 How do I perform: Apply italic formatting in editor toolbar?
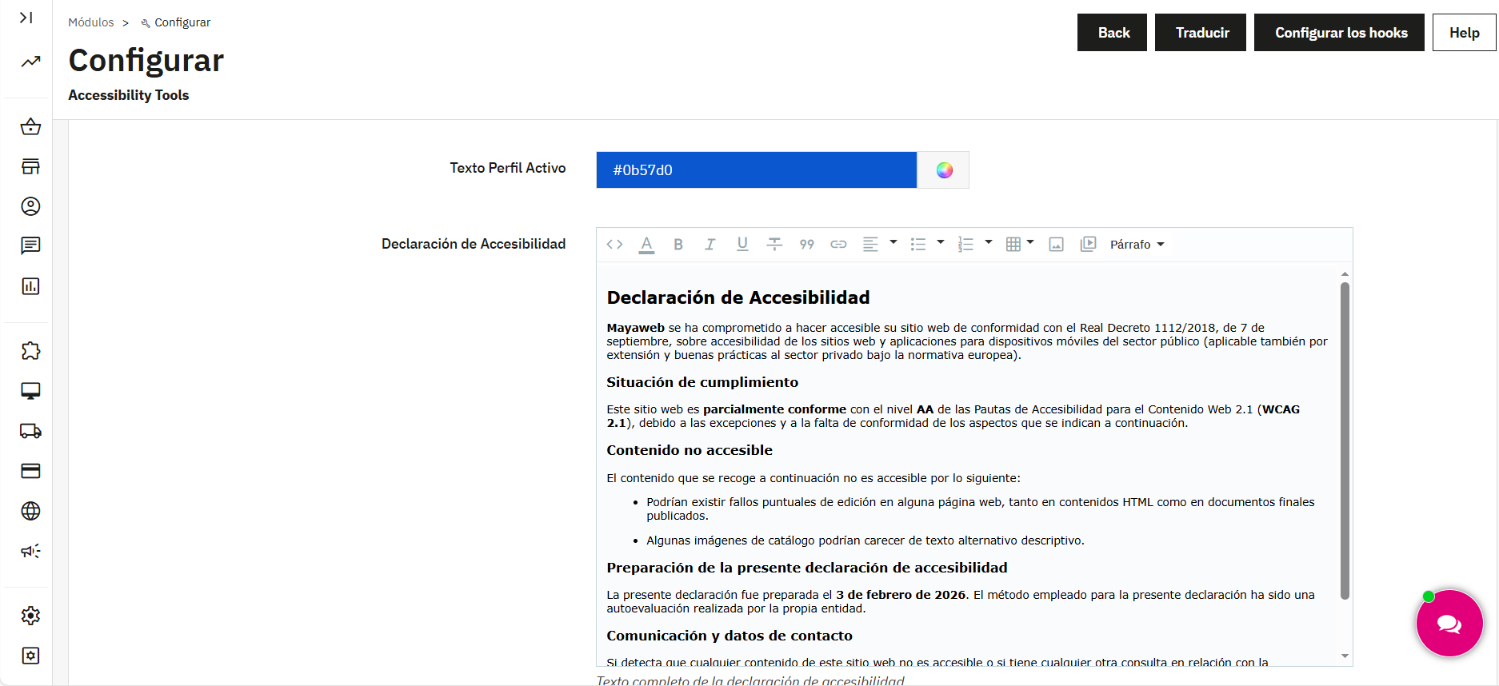click(710, 244)
